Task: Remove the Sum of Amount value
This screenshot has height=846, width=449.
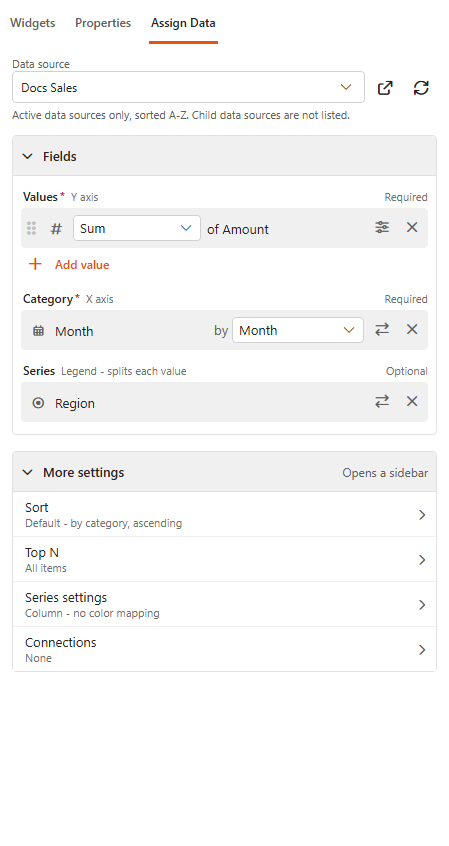Action: [412, 228]
